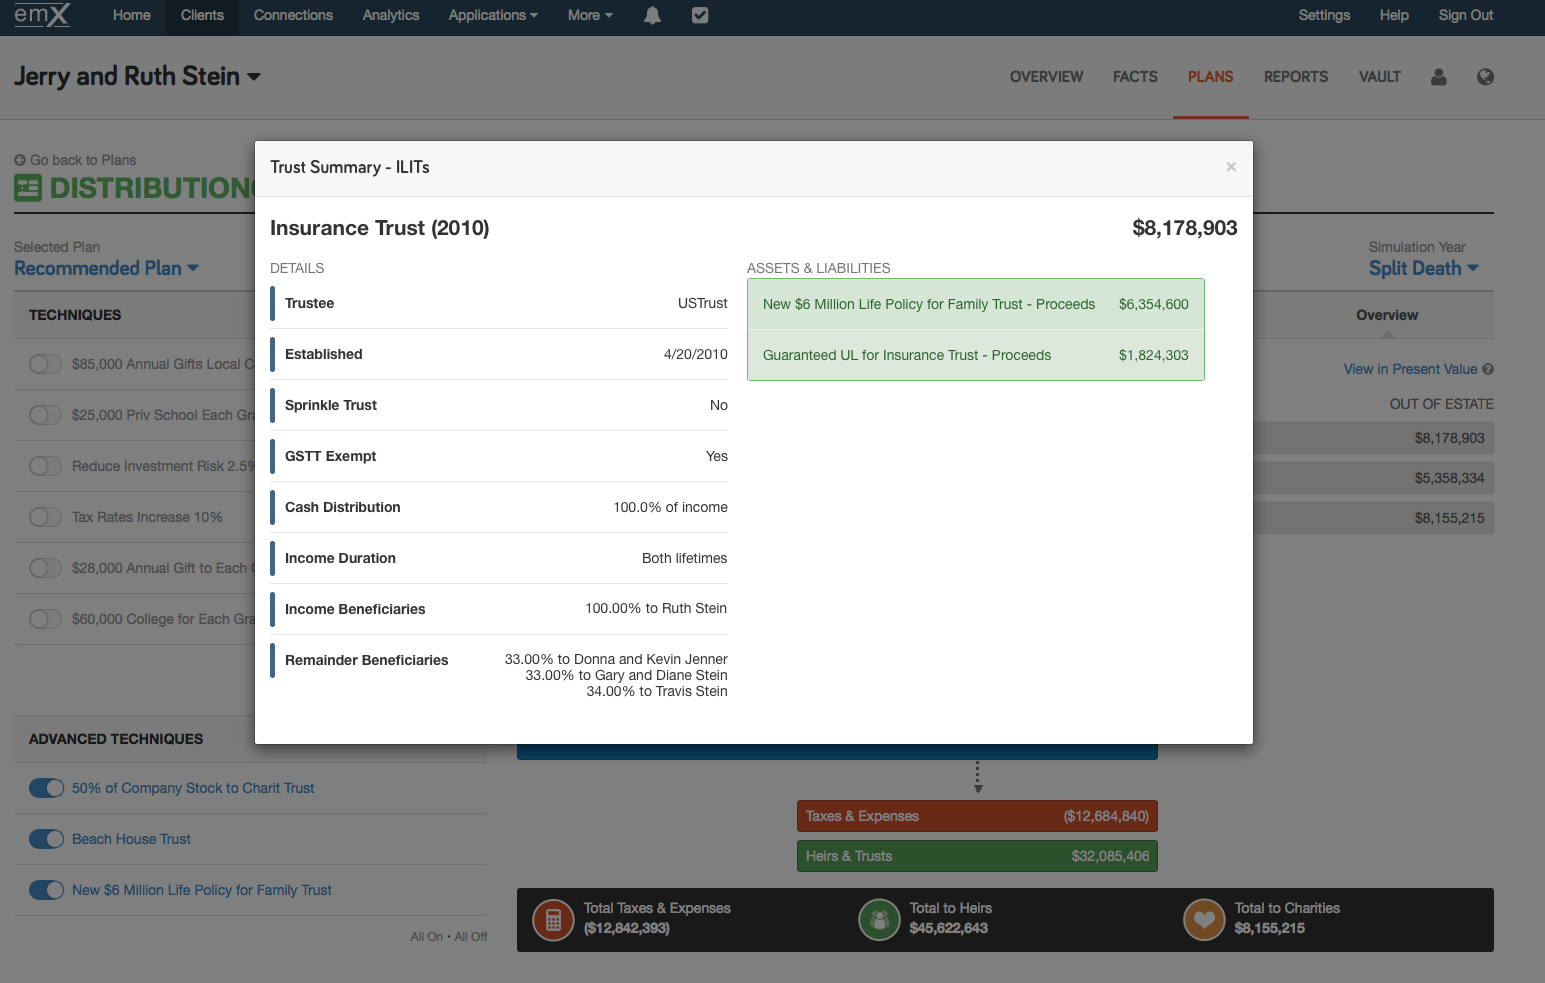1545x983 pixels.
Task: Click the Distribution page icon
Action: 28,188
